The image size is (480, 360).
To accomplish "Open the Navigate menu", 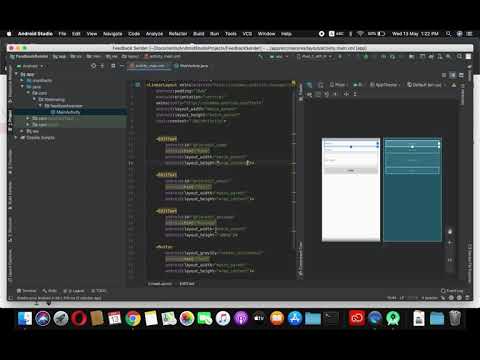I will [112, 34].
